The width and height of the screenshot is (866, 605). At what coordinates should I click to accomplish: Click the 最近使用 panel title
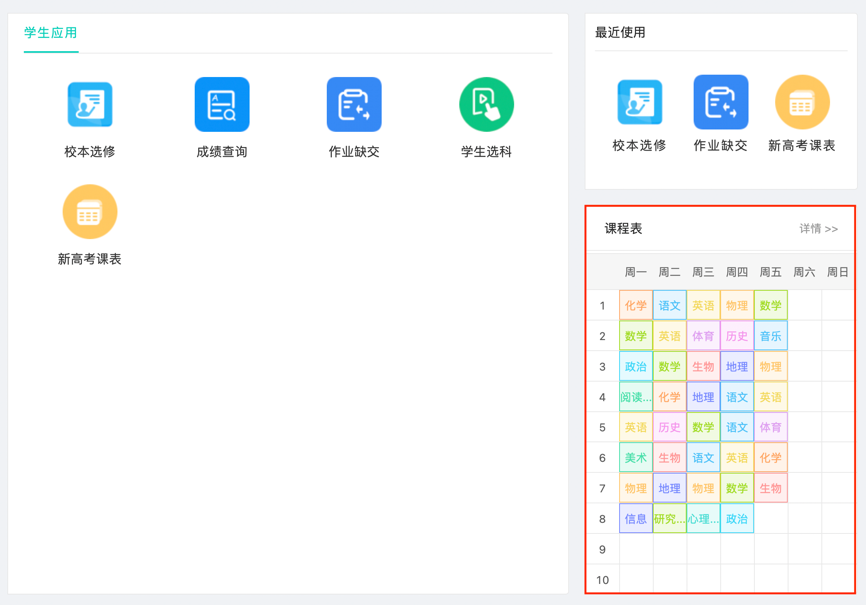[x=620, y=32]
